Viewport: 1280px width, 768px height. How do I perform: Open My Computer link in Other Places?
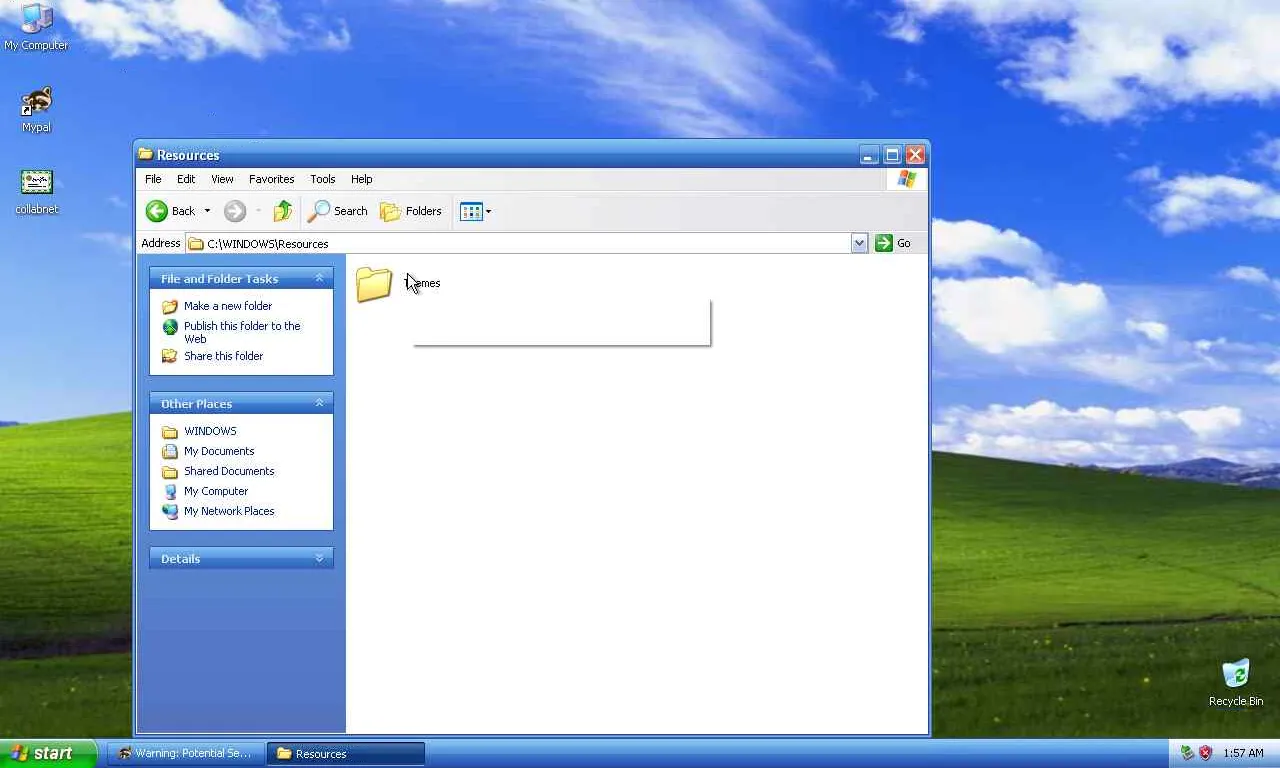pos(216,491)
